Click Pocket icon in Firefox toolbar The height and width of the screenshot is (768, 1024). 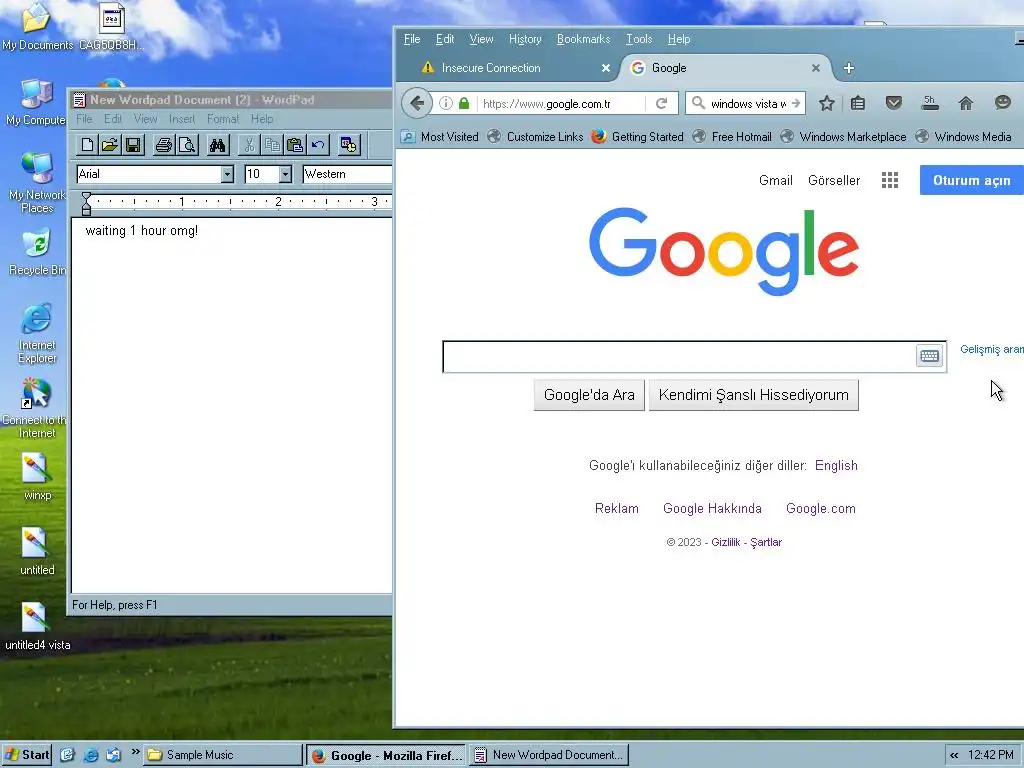[894, 103]
